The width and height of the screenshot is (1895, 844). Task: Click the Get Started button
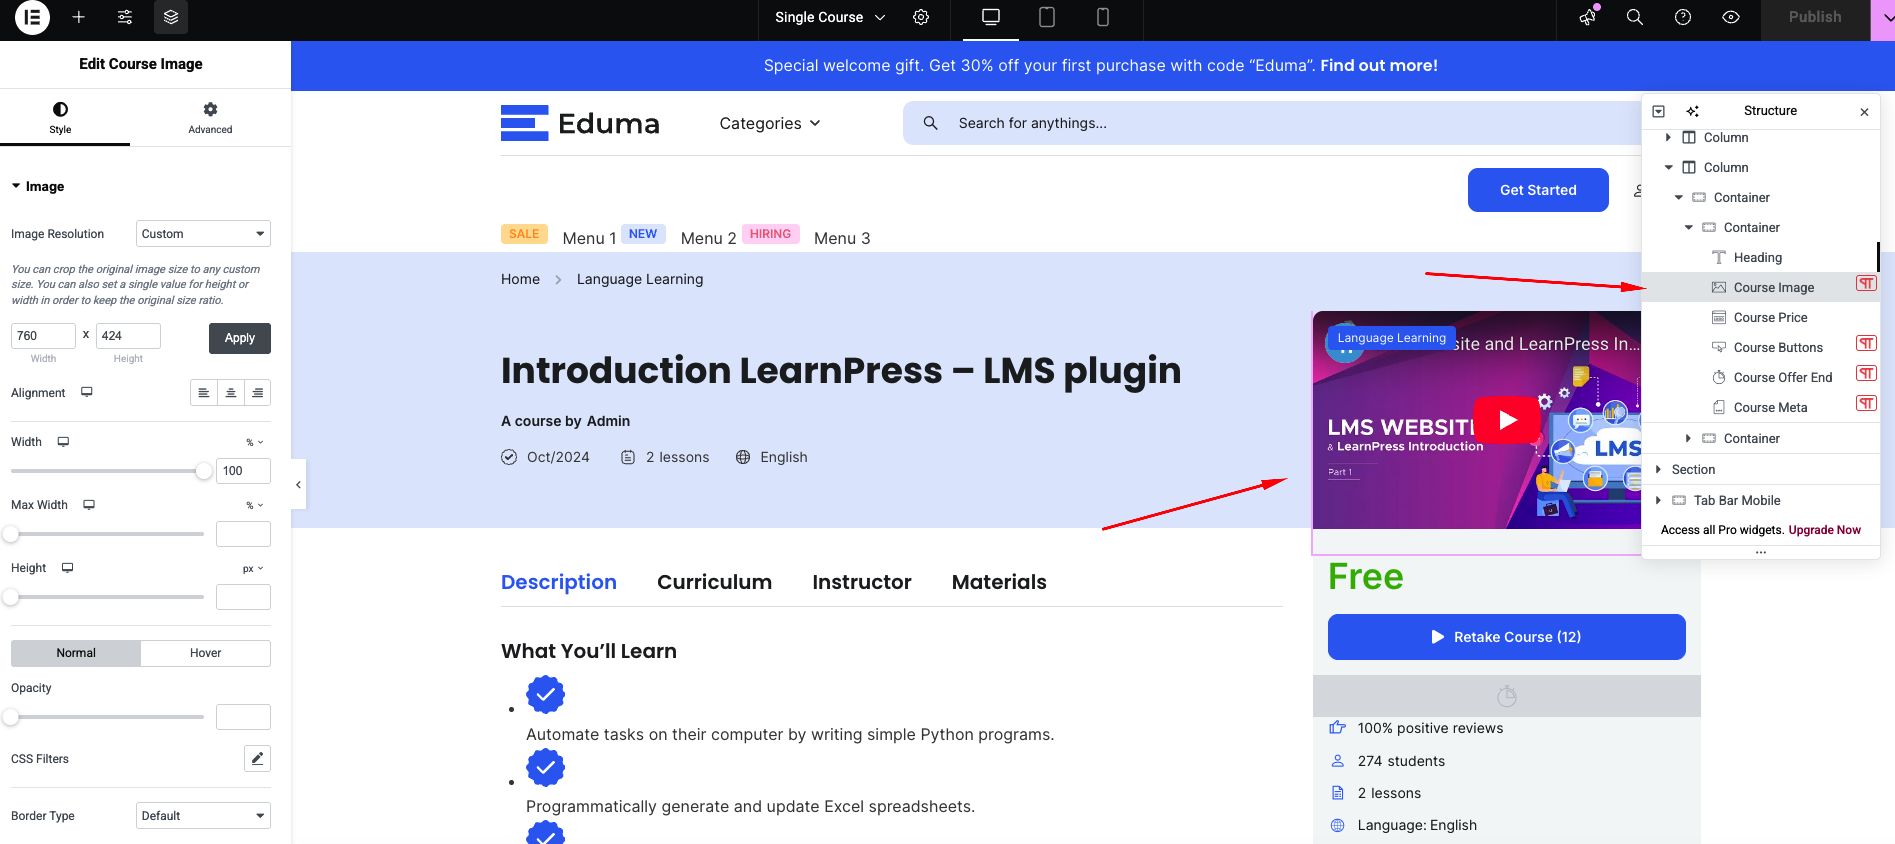(x=1538, y=190)
